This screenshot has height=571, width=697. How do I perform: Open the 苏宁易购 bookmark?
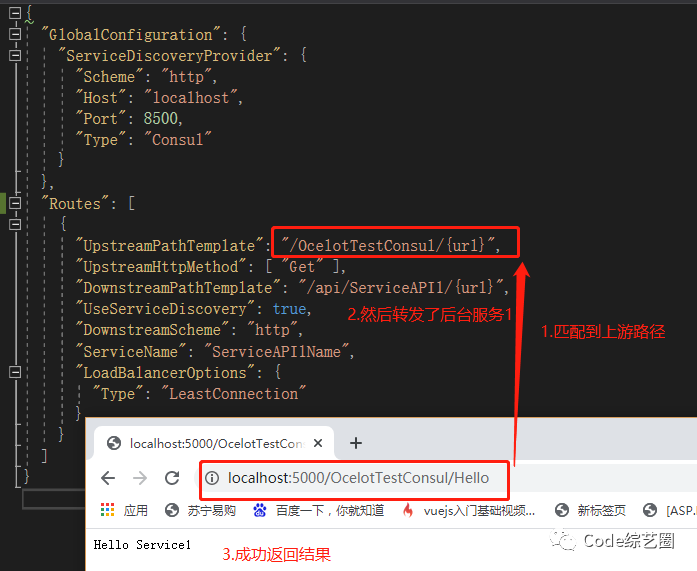point(200,510)
